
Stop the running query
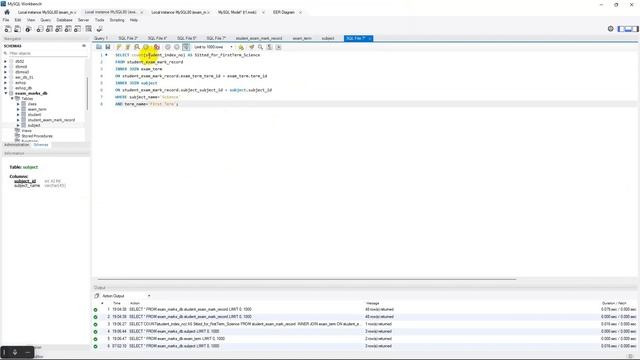(146, 47)
